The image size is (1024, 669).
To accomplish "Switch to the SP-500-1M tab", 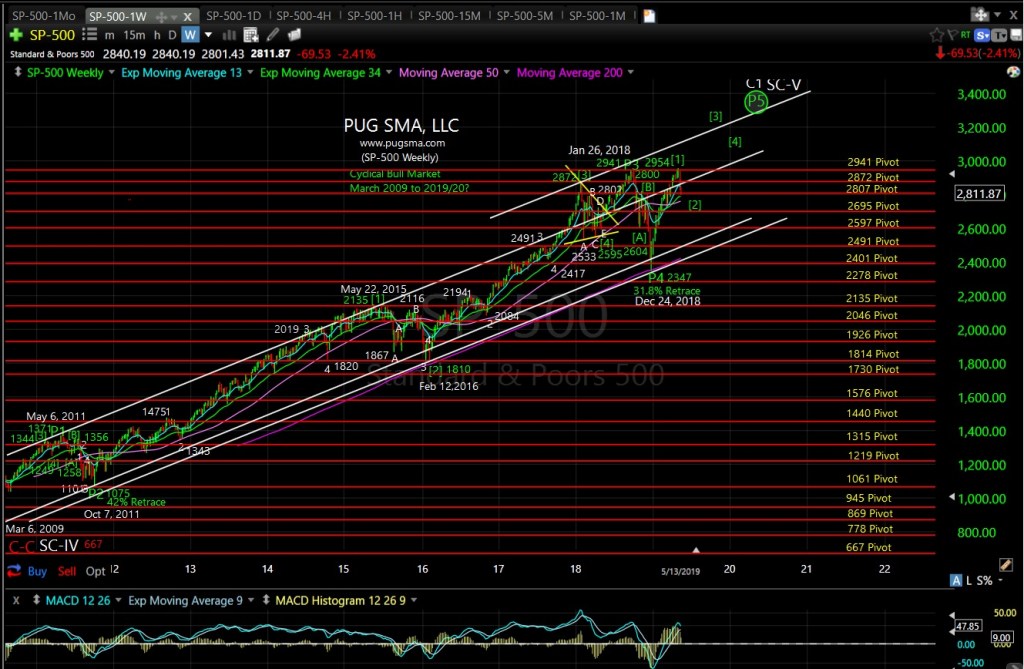I will click(x=597, y=16).
